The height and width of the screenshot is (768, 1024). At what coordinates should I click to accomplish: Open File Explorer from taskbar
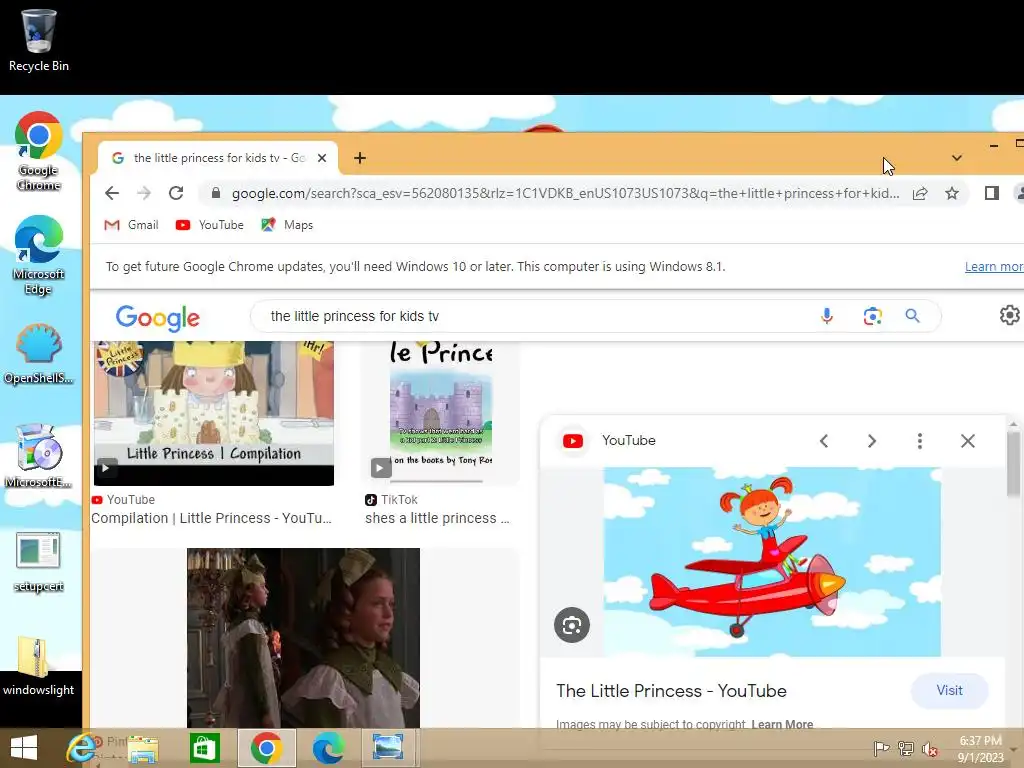pyautogui.click(x=143, y=748)
